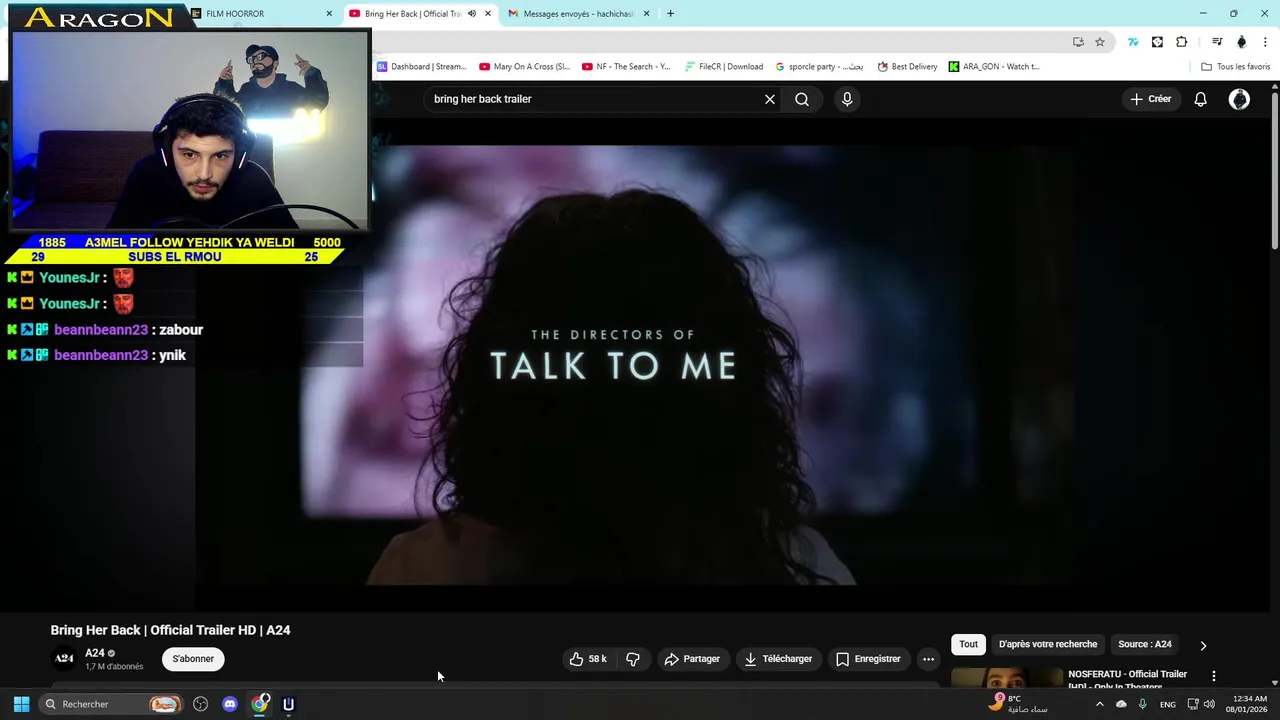
Task: Open sporcle party bookmark
Action: click(819, 67)
